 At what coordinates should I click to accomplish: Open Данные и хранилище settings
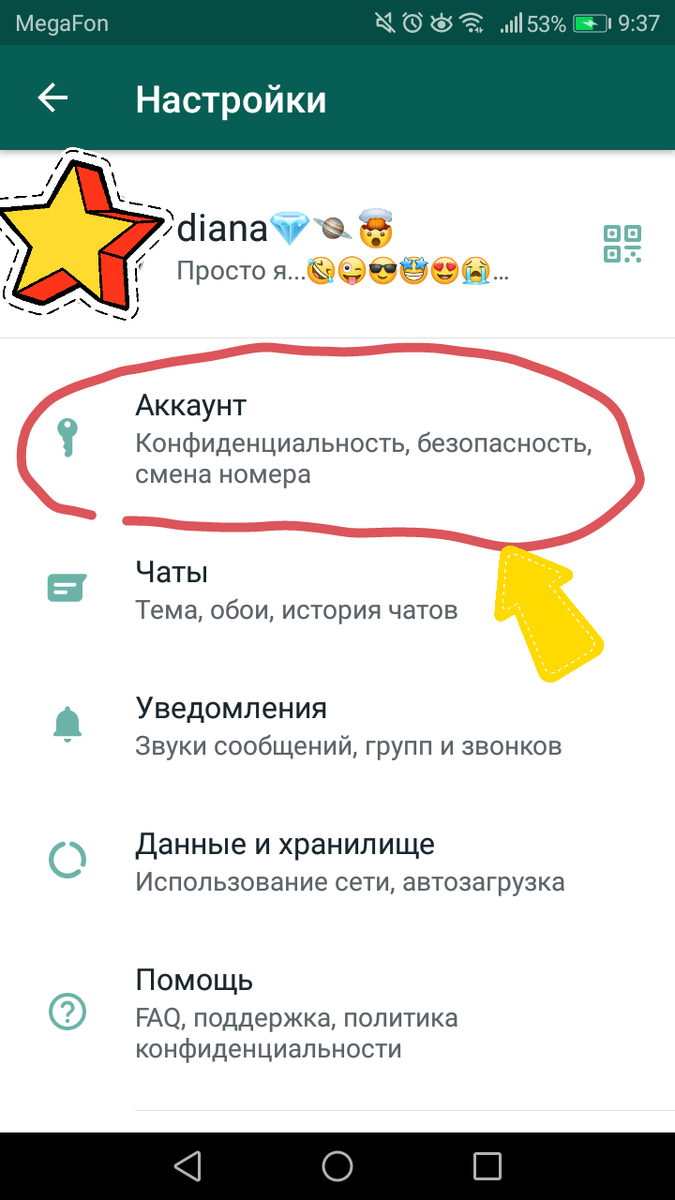click(337, 862)
